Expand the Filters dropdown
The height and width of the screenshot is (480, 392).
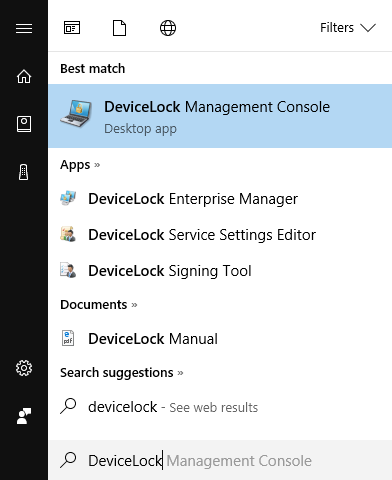348,28
